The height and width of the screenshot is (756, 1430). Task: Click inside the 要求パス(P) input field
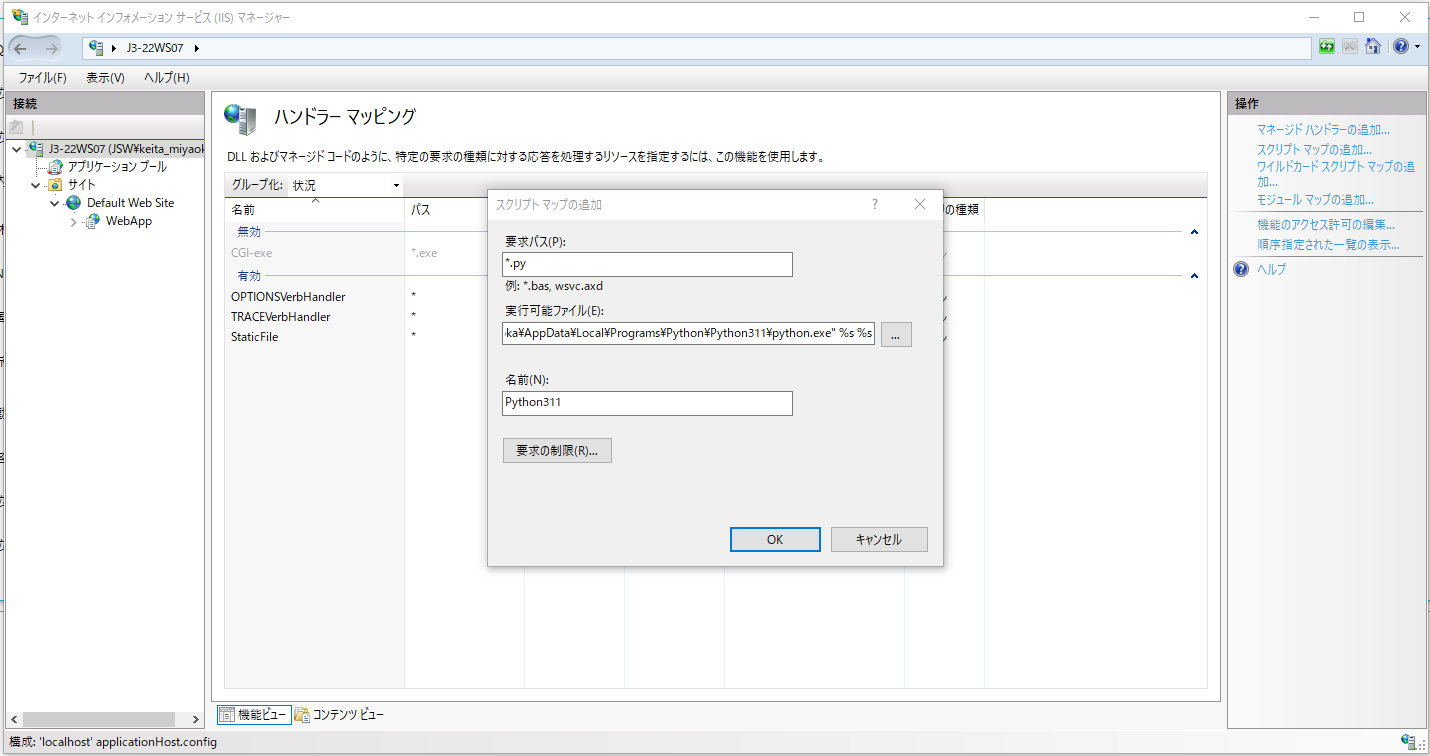(x=646, y=264)
